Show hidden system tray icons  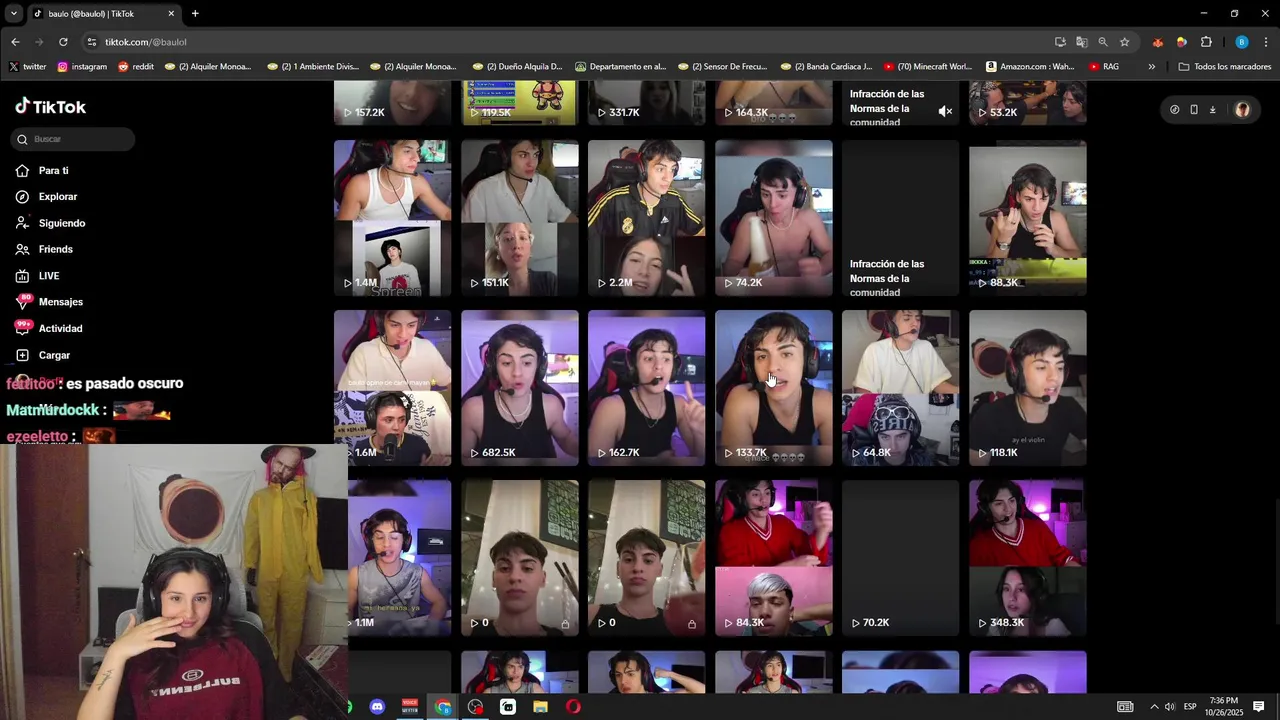click(1153, 707)
